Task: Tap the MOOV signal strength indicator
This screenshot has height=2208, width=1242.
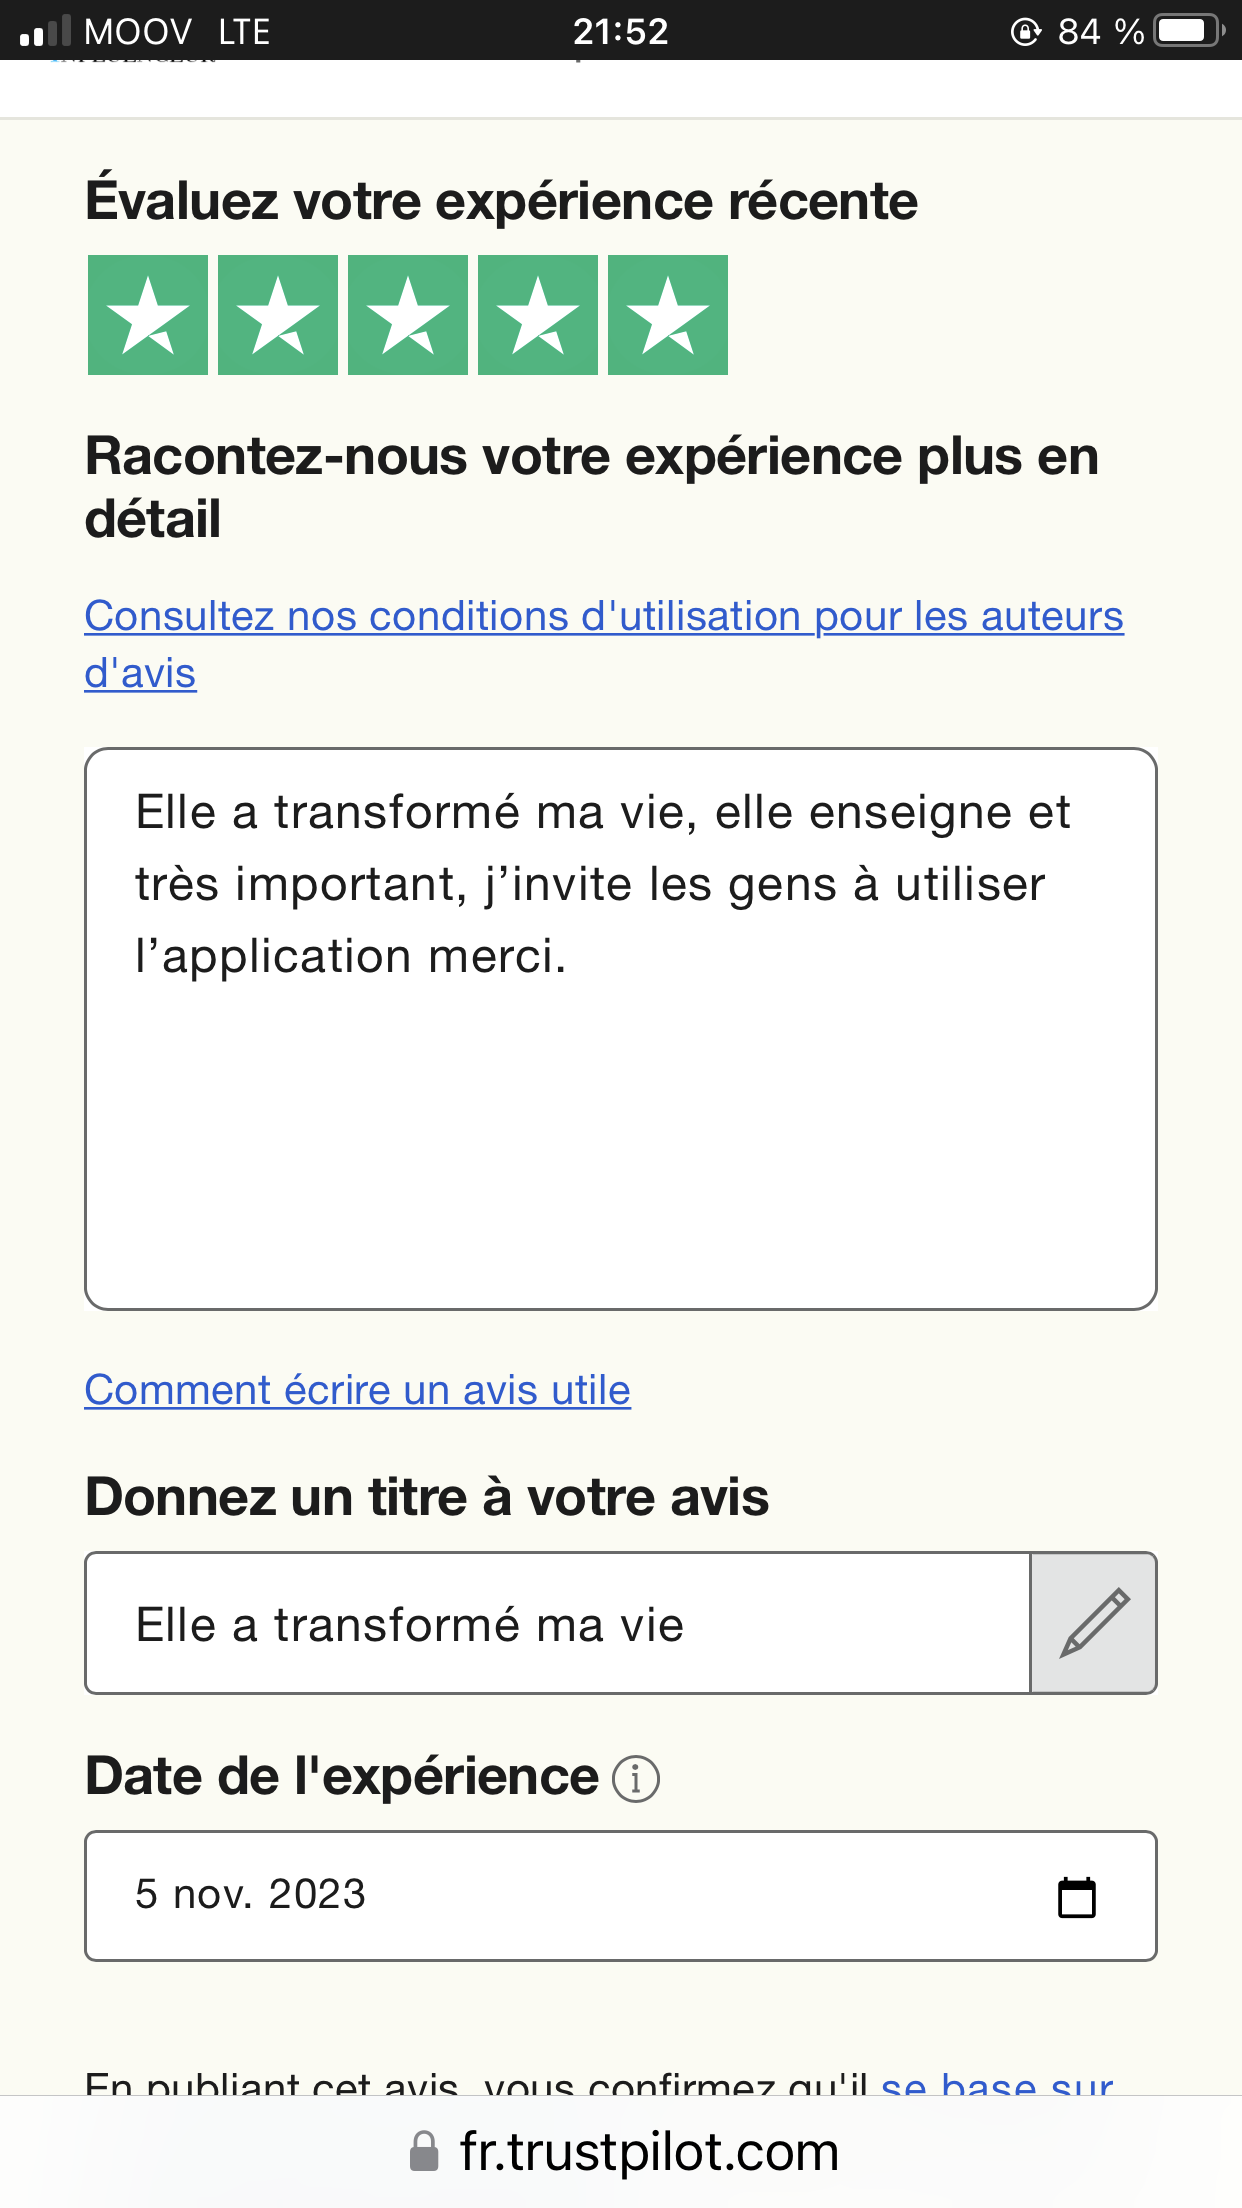Action: pyautogui.click(x=46, y=31)
